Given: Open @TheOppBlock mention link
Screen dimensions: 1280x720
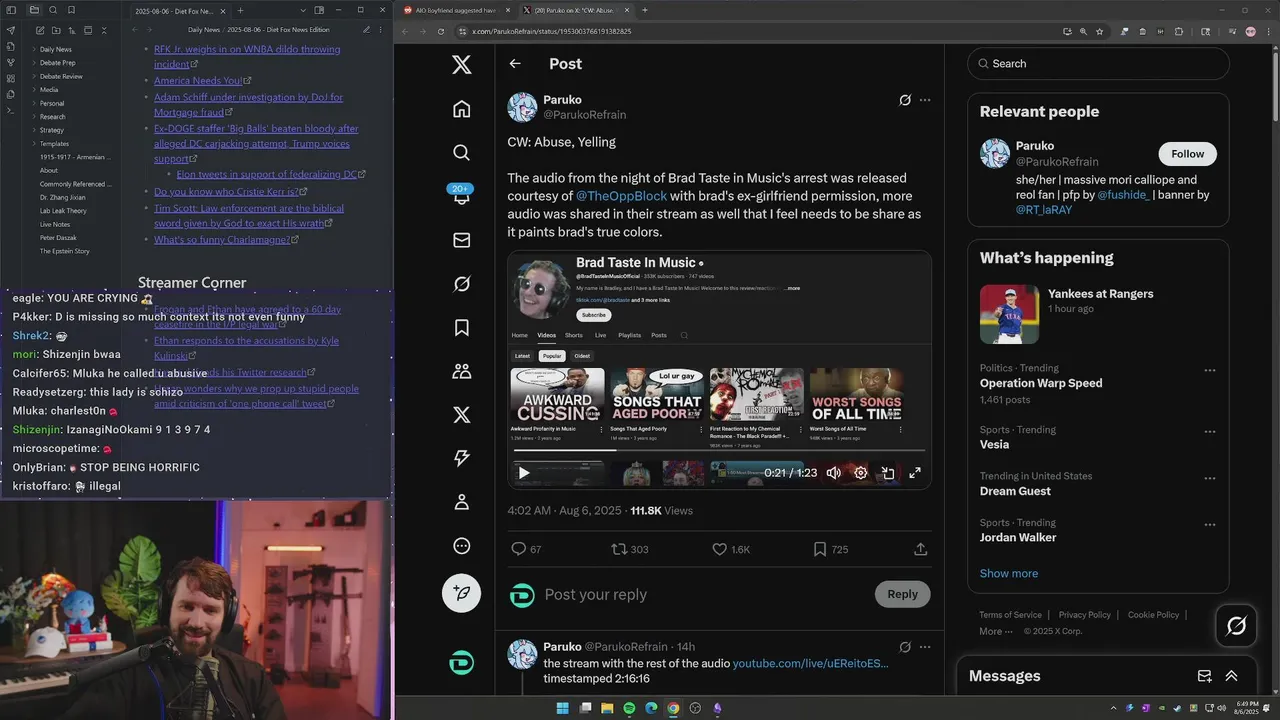Looking at the screenshot, I should click(x=621, y=196).
